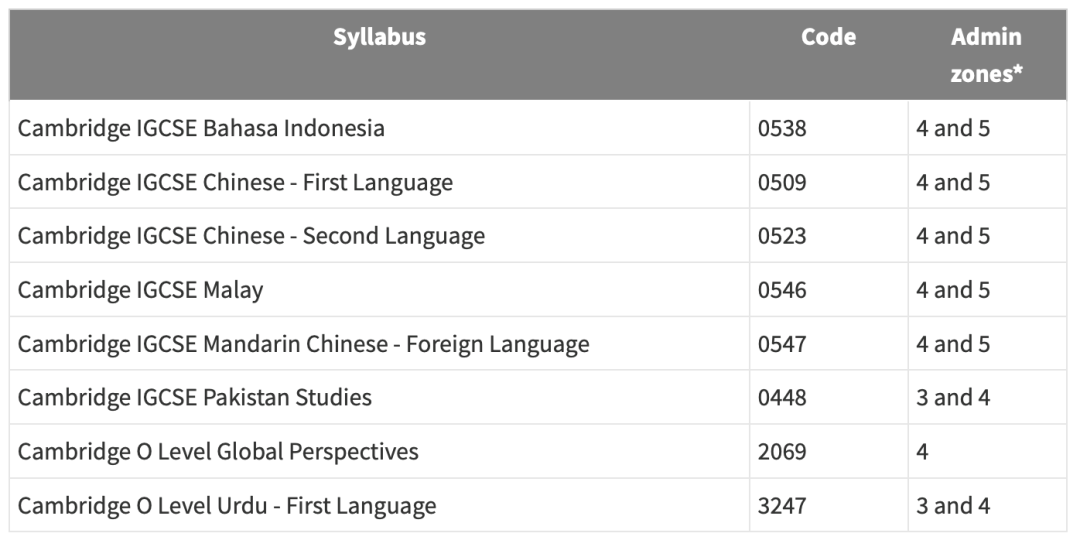This screenshot has width=1080, height=540.
Task: Select Cambridge O Level Urdu - First Language
Action: [x=227, y=506]
